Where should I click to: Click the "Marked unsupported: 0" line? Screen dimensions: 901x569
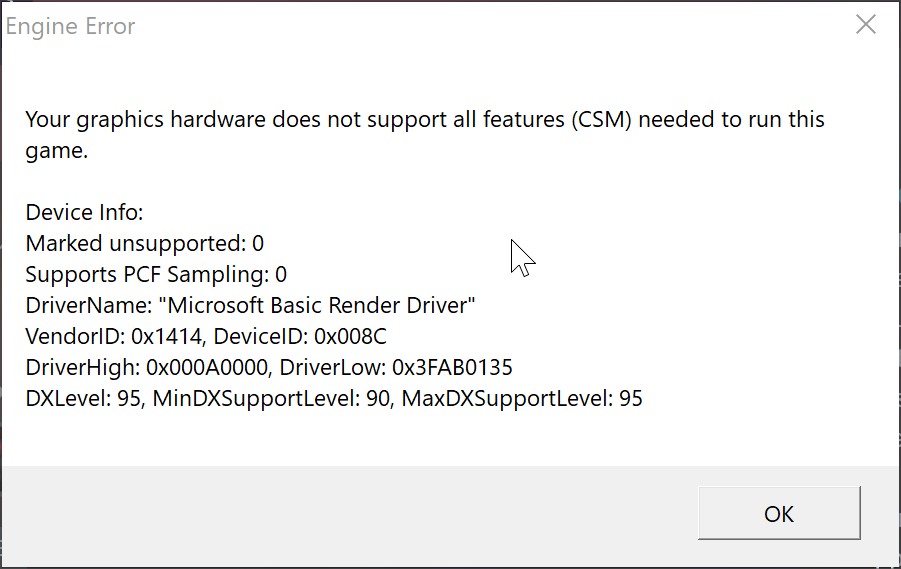pyautogui.click(x=144, y=244)
